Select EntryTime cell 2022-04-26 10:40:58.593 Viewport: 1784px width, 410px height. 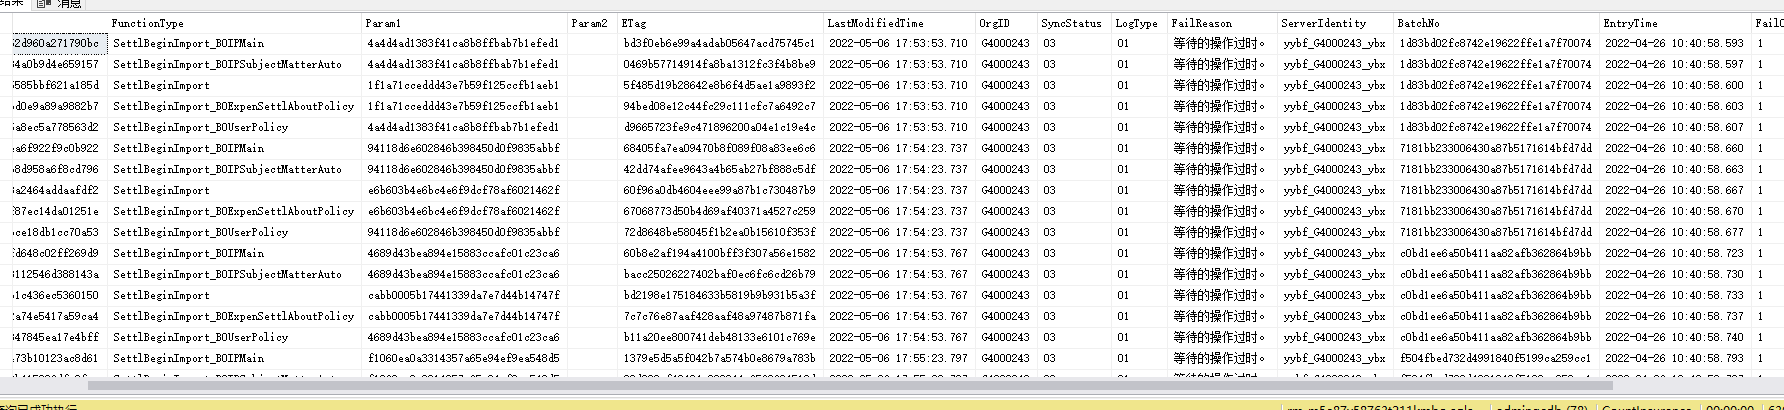pyautogui.click(x=1674, y=44)
